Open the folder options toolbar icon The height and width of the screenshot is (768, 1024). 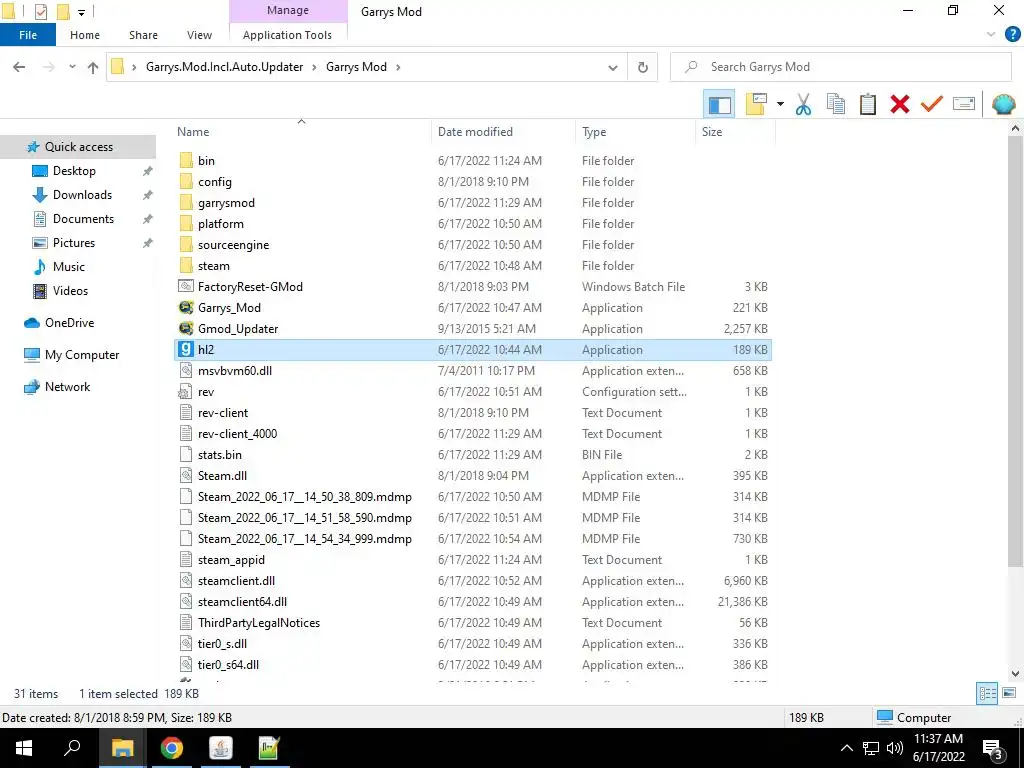point(756,104)
